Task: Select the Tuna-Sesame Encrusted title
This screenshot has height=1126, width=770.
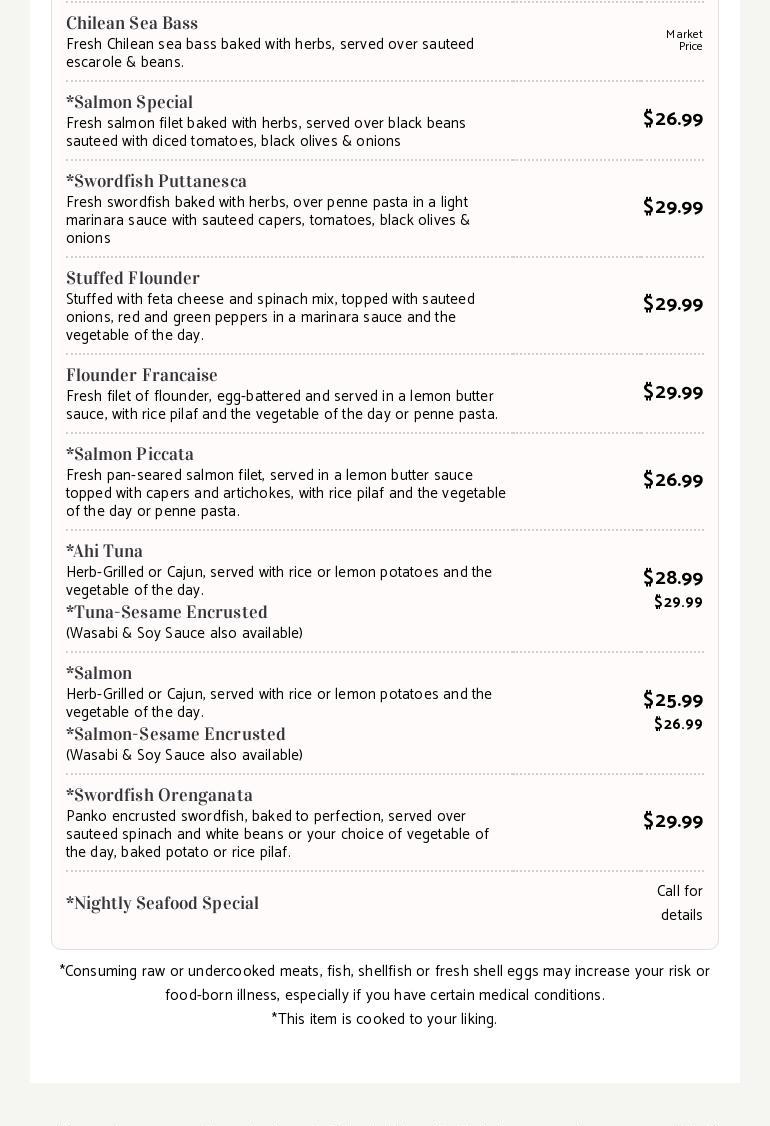Action: pyautogui.click(x=167, y=612)
